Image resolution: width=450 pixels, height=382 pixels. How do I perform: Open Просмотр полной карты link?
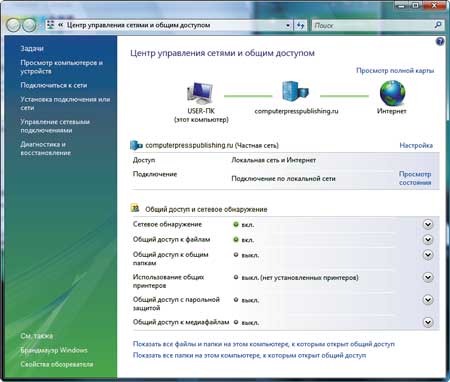(x=395, y=71)
